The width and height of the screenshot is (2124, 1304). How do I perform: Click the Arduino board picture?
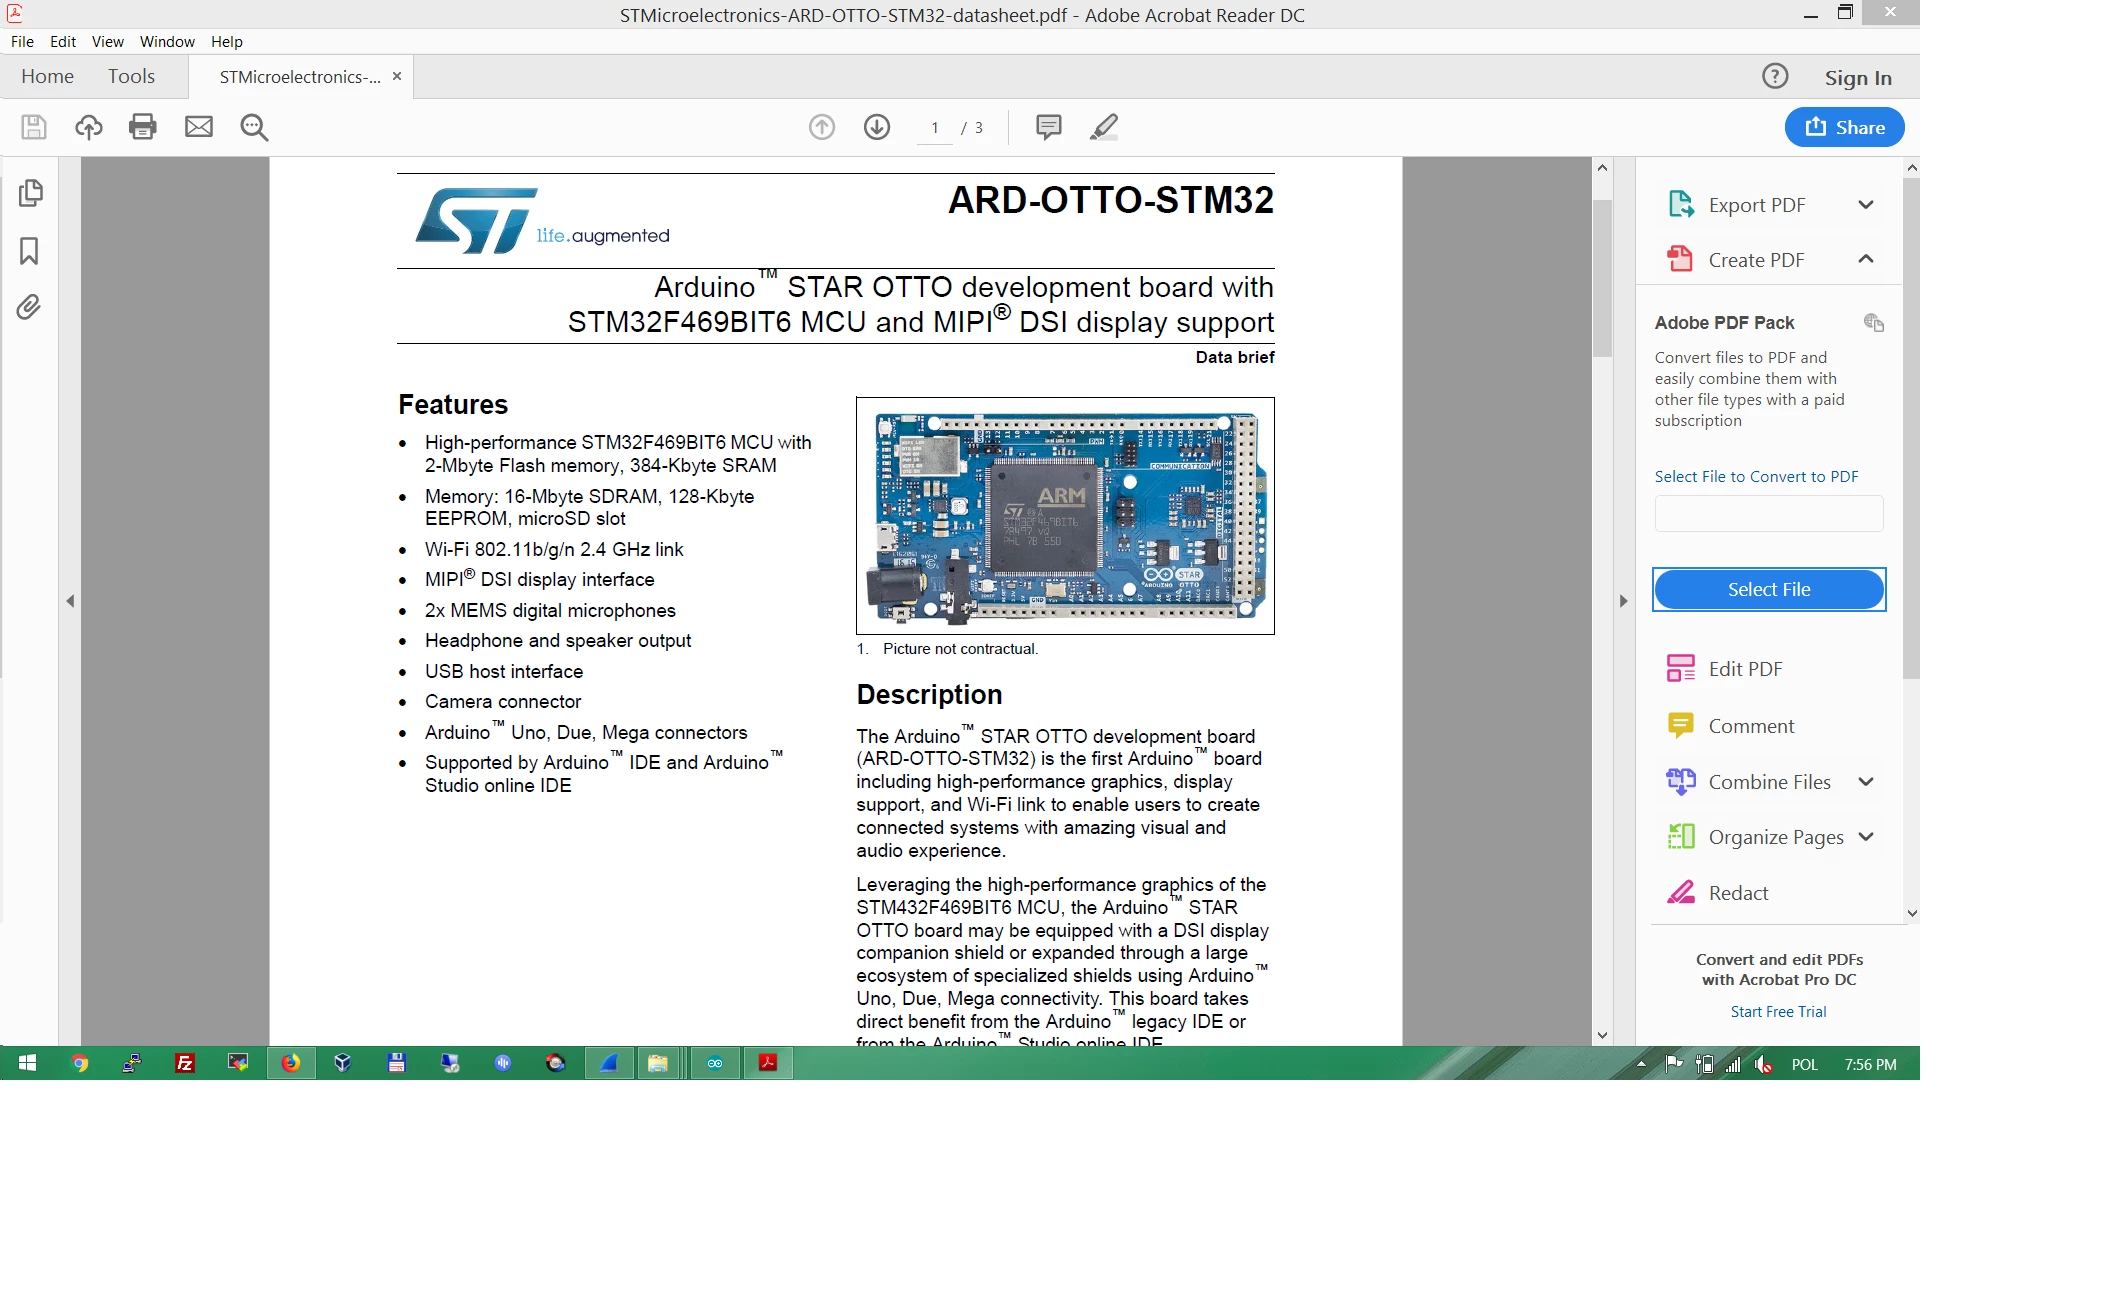point(1065,516)
